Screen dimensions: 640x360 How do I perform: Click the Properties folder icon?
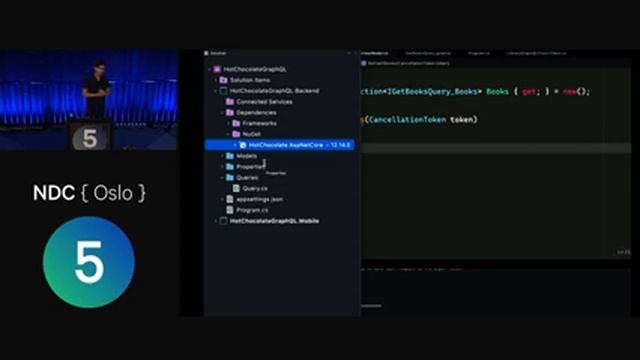pyautogui.click(x=230, y=167)
